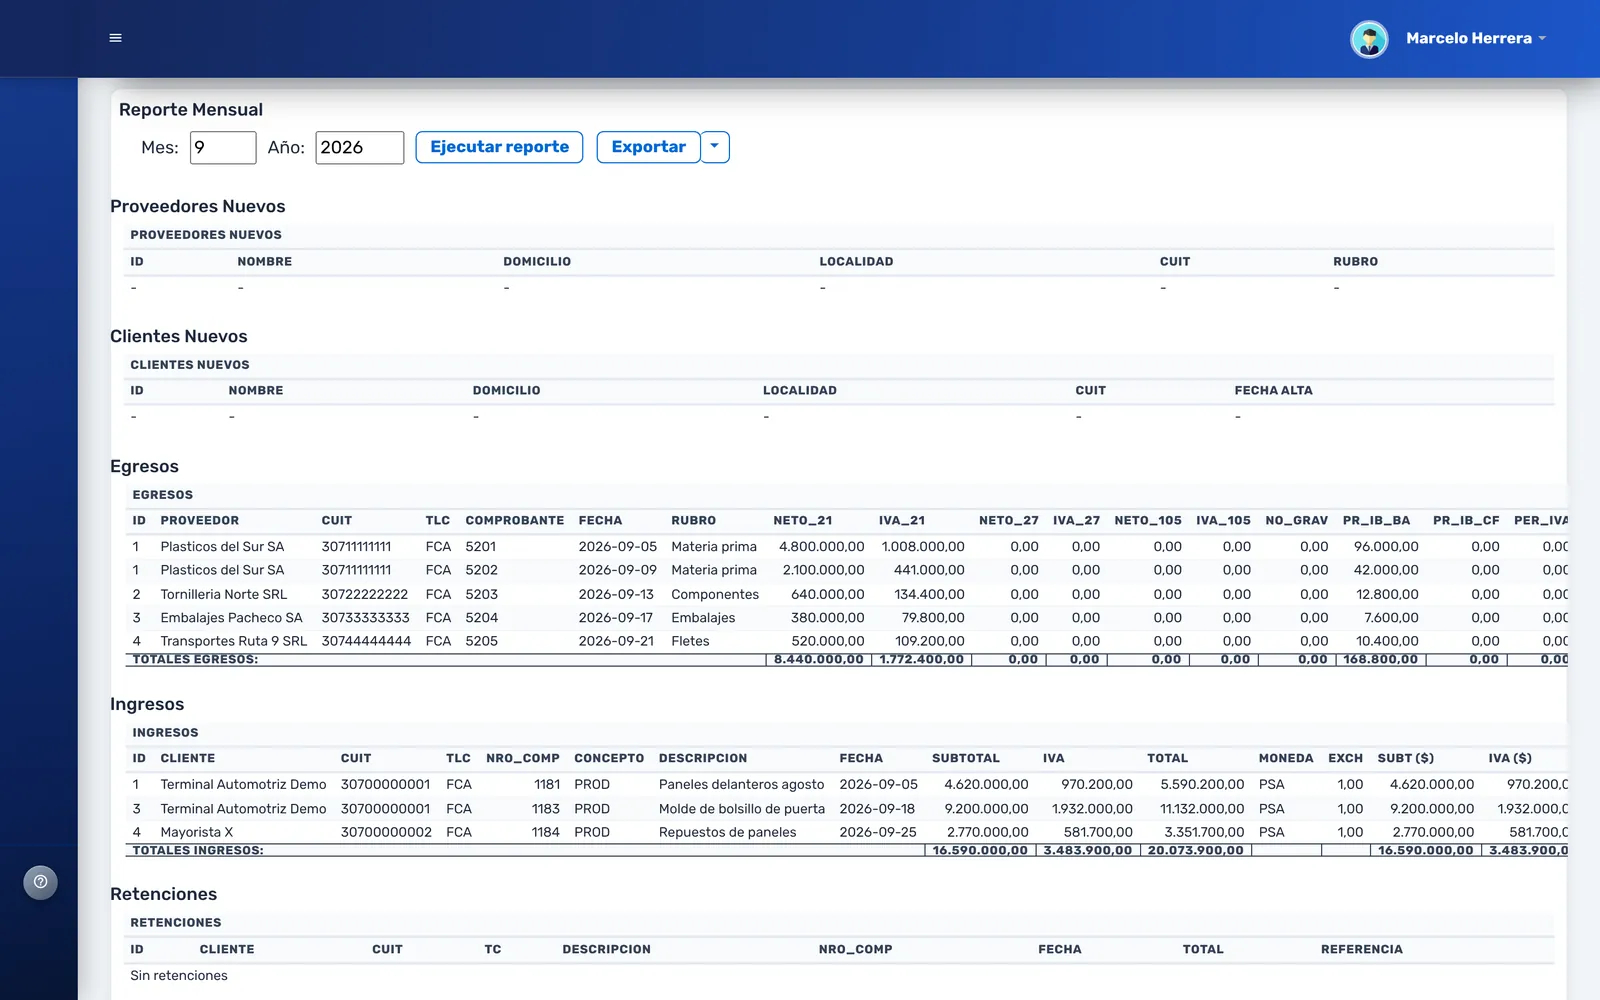Select Embalajes Pacheco SA supplier cell
This screenshot has height=1000, width=1600.
[x=231, y=618]
